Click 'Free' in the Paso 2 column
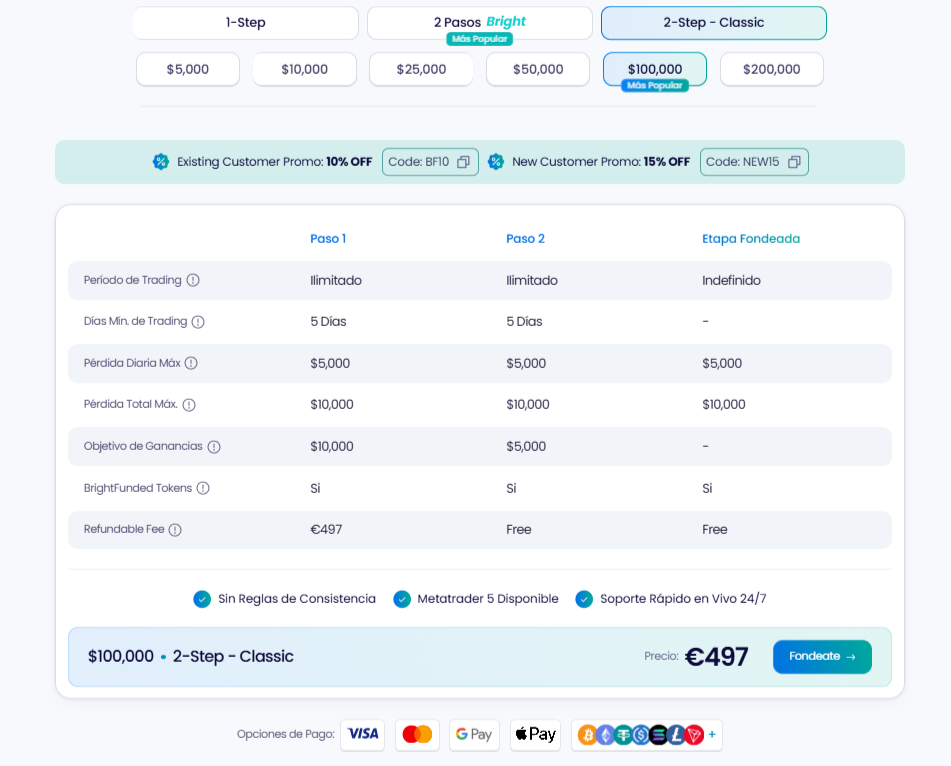The image size is (951, 766). [x=519, y=529]
